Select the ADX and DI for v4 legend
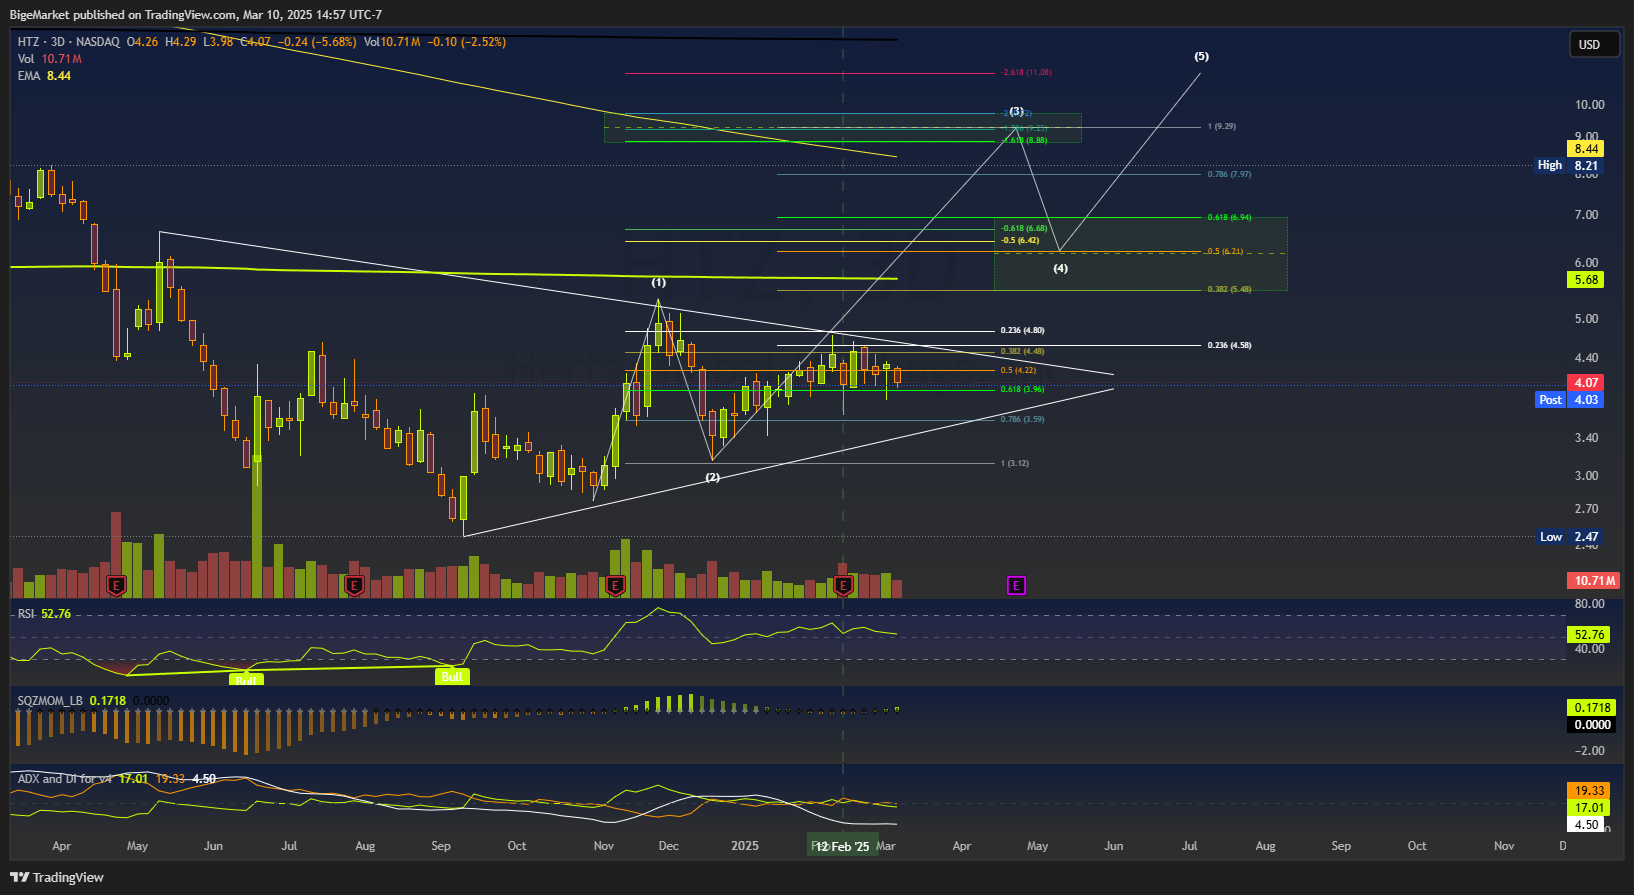Image resolution: width=1634 pixels, height=895 pixels. (x=116, y=779)
